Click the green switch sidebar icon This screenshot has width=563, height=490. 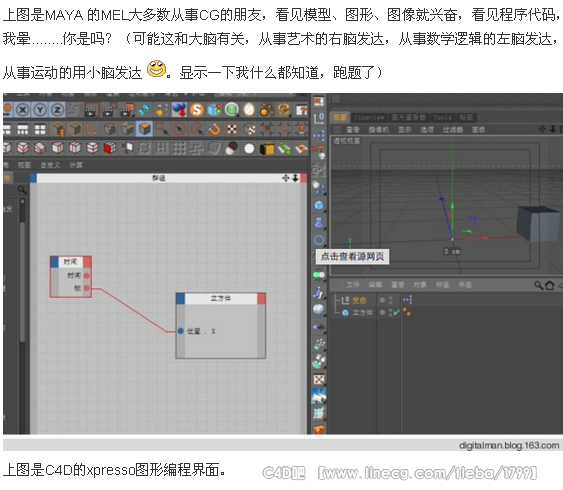(319, 275)
